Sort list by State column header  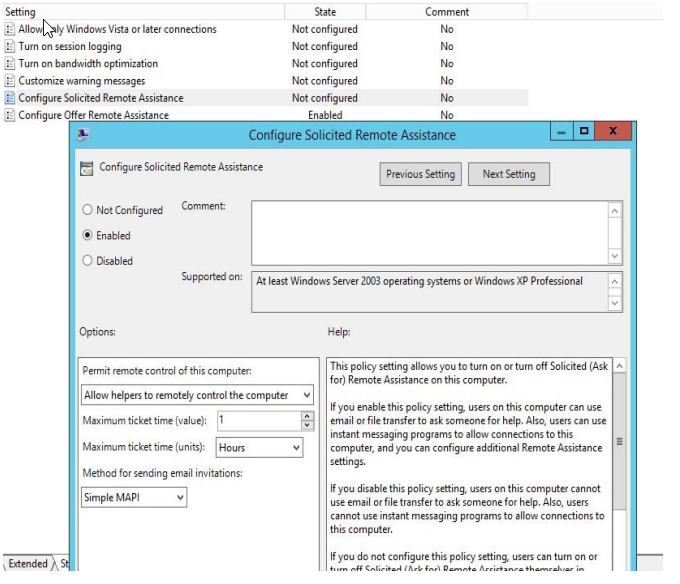[x=325, y=12]
